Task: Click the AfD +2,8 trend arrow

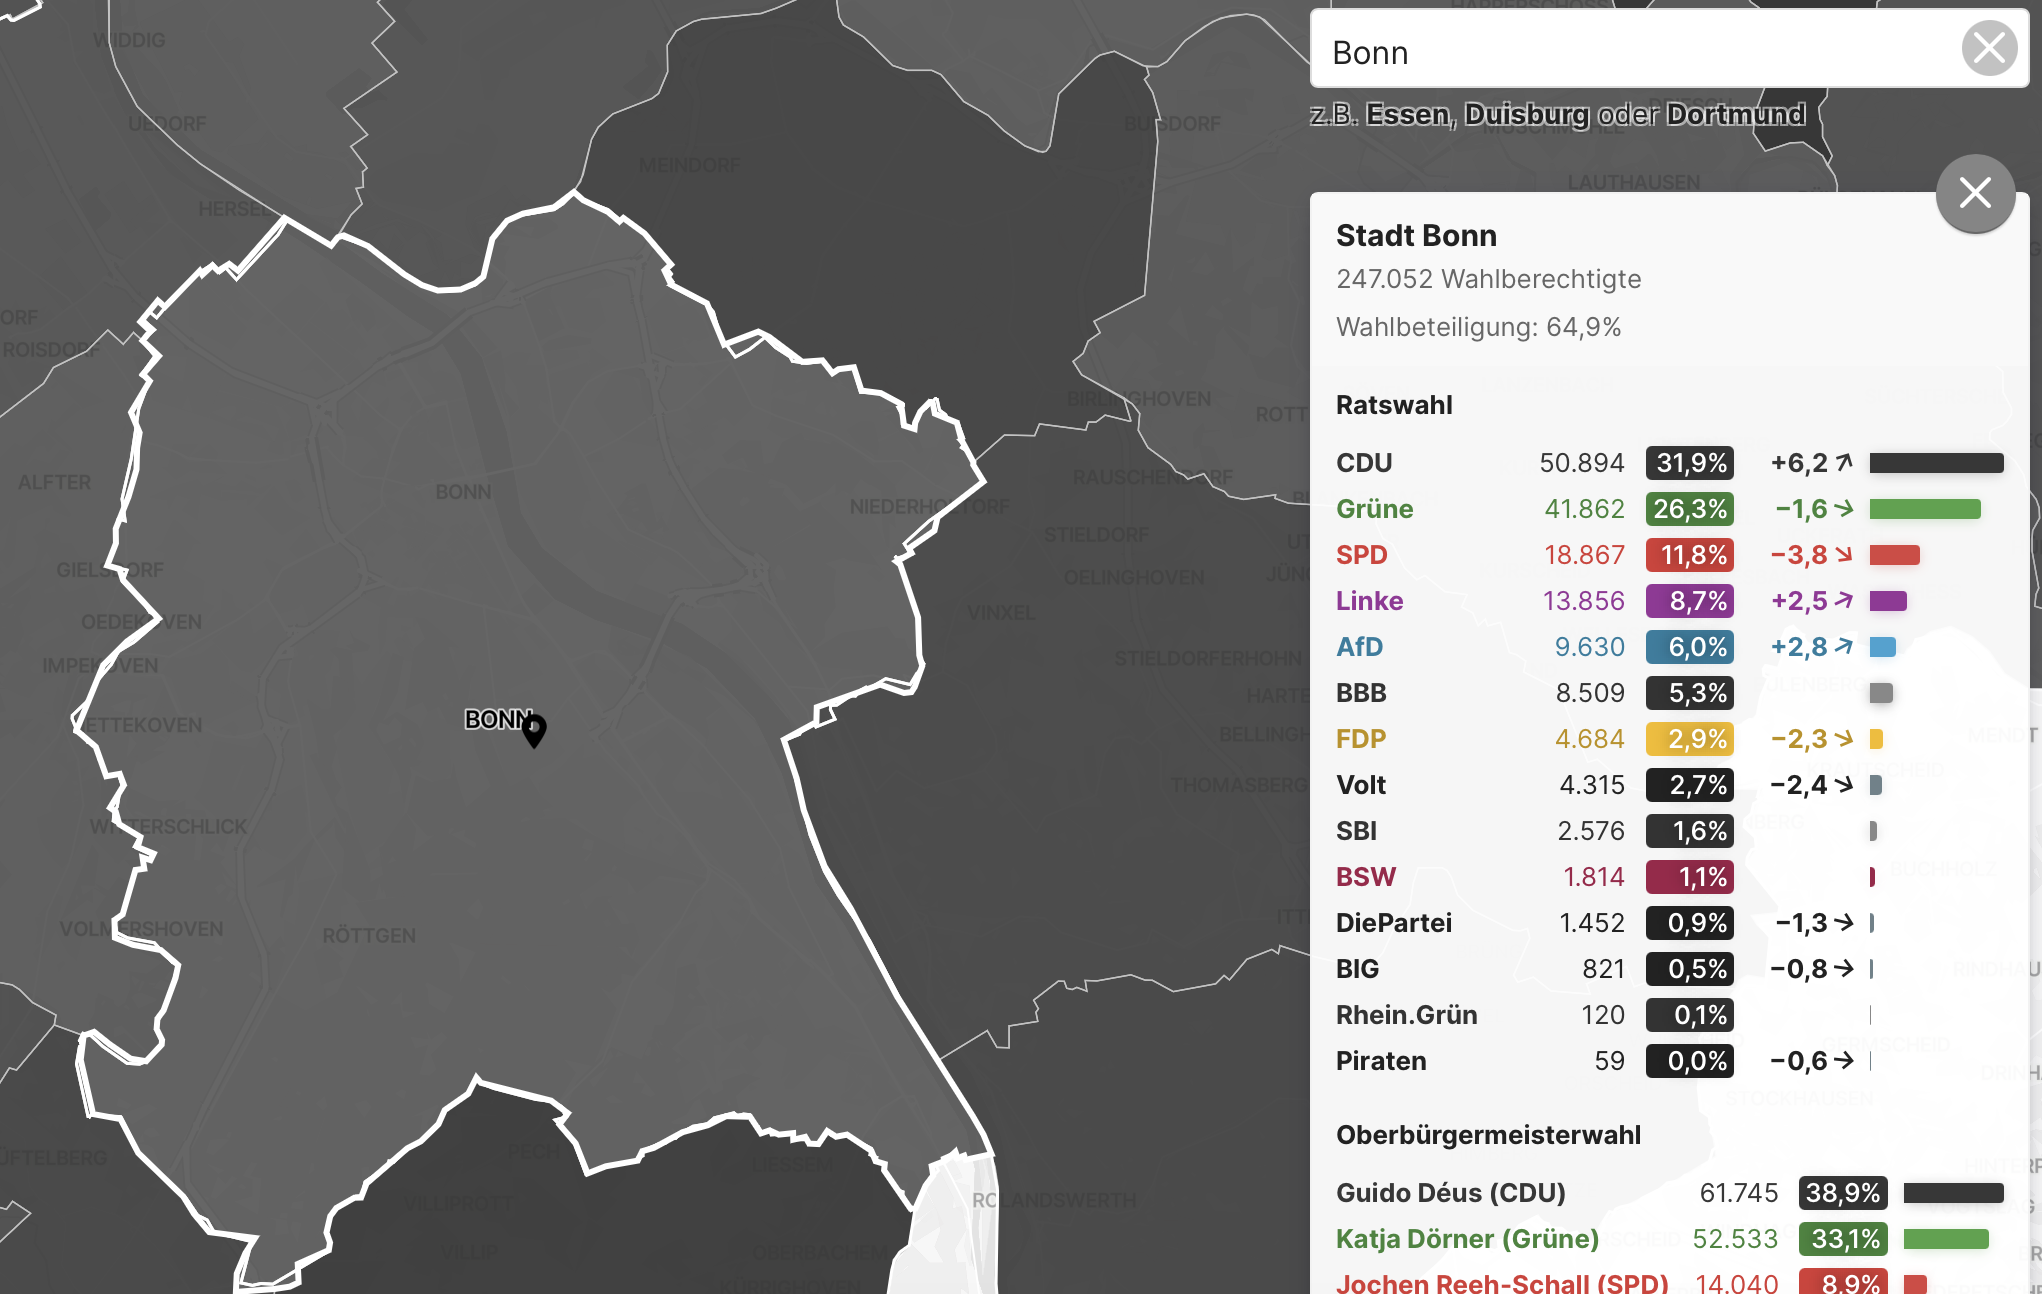Action: pos(1844,646)
